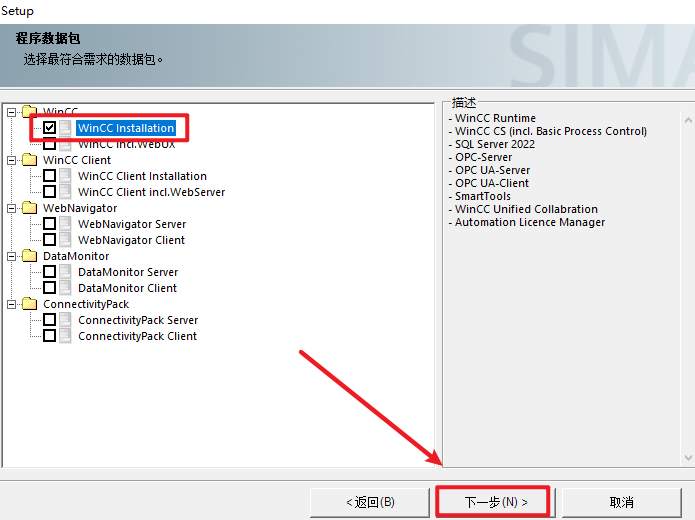Viewport: 695px width, 520px height.
Task: Tick the DataMonitor Server checkbox
Action: click(x=49, y=272)
